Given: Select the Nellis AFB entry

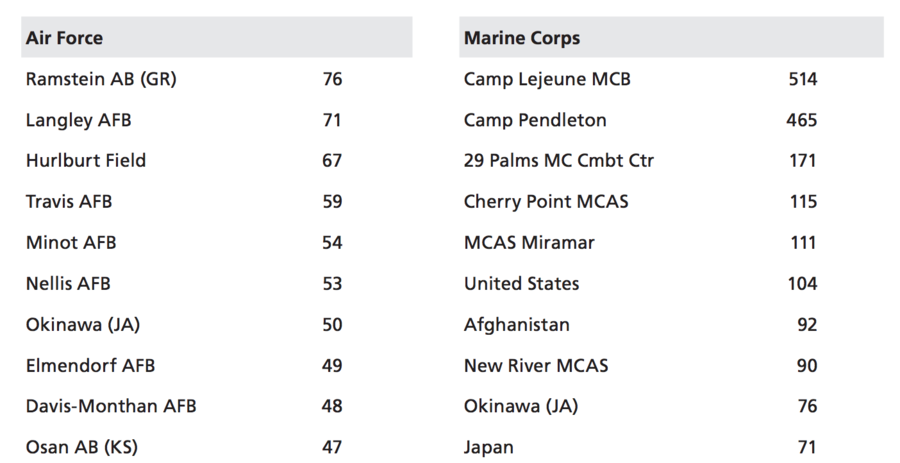Looking at the screenshot, I should coord(68,283).
